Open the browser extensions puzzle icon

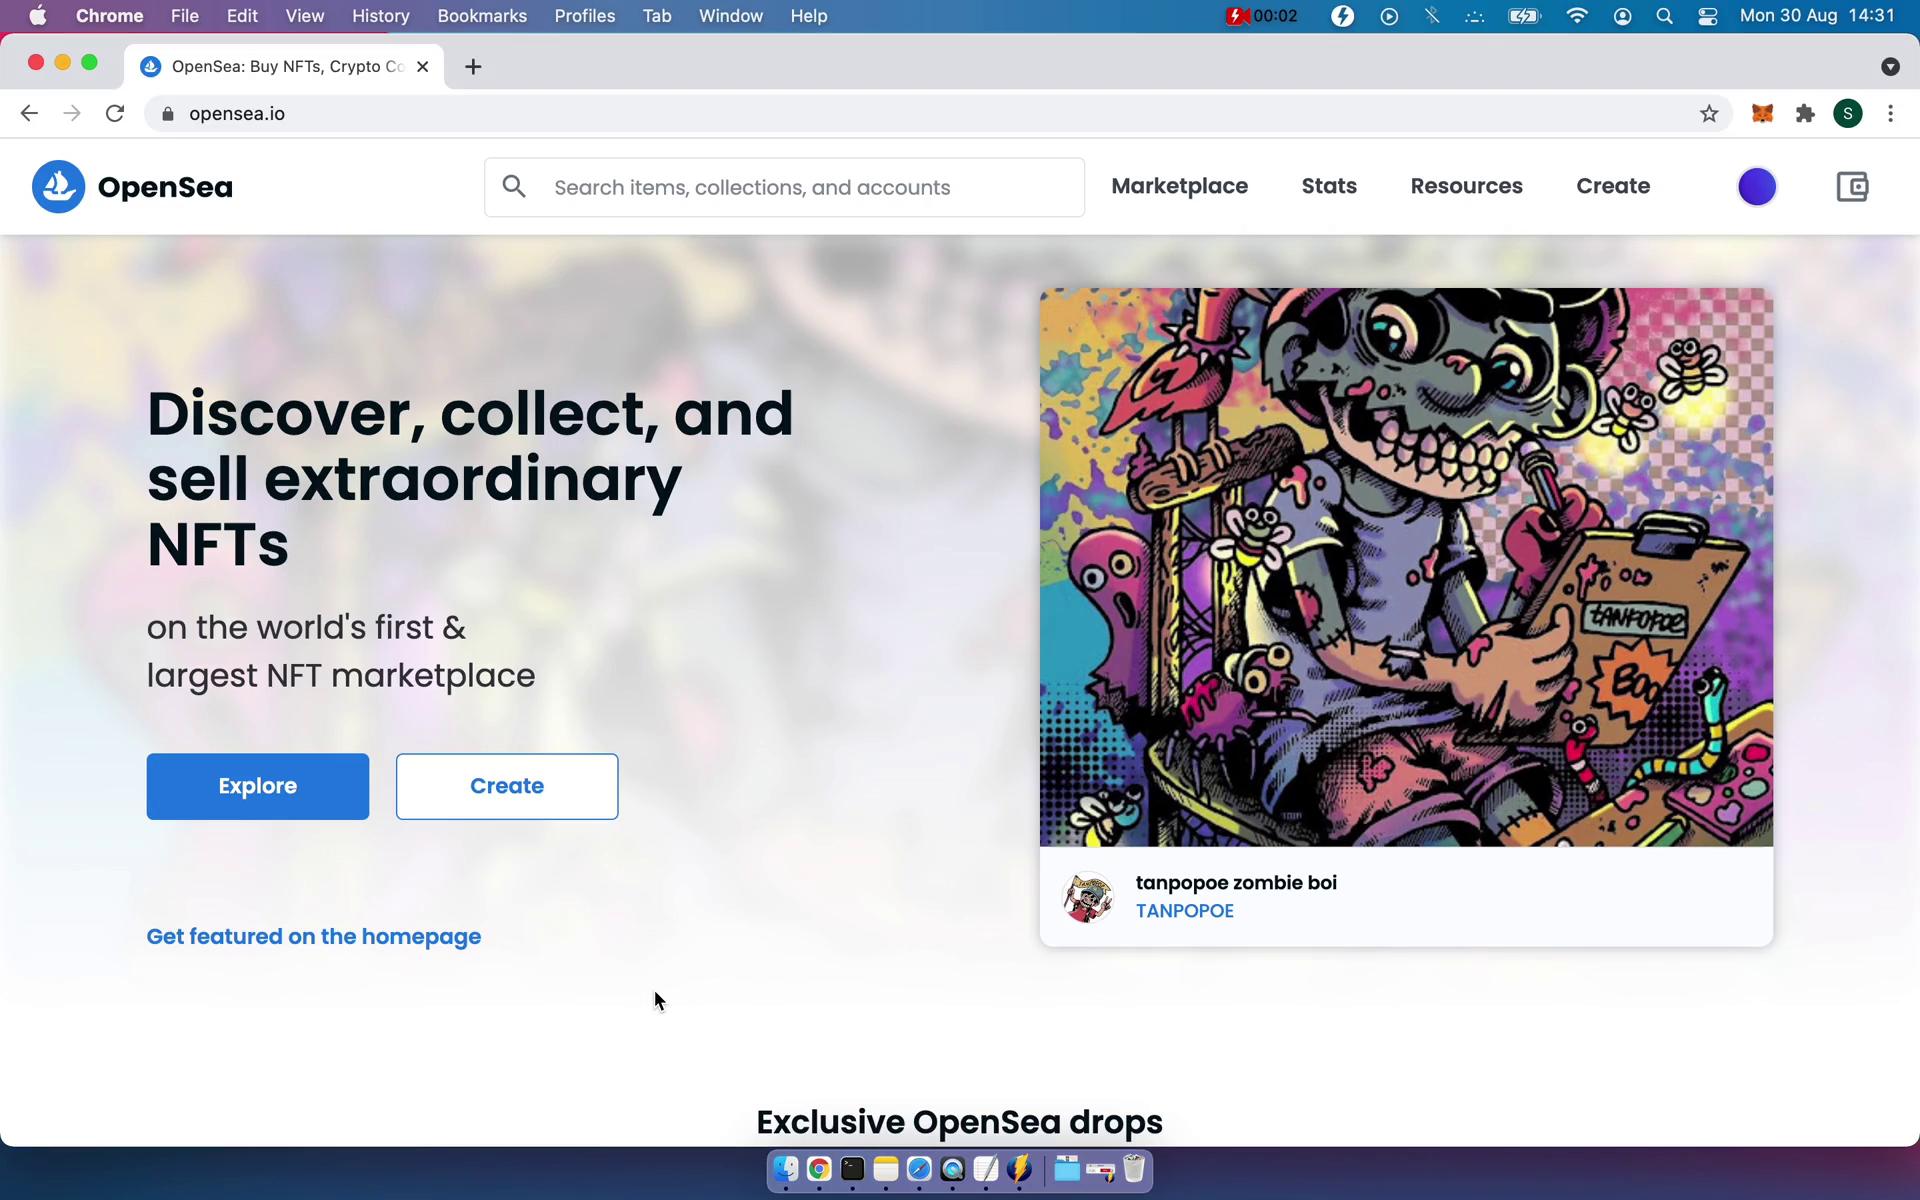[x=1805, y=113]
